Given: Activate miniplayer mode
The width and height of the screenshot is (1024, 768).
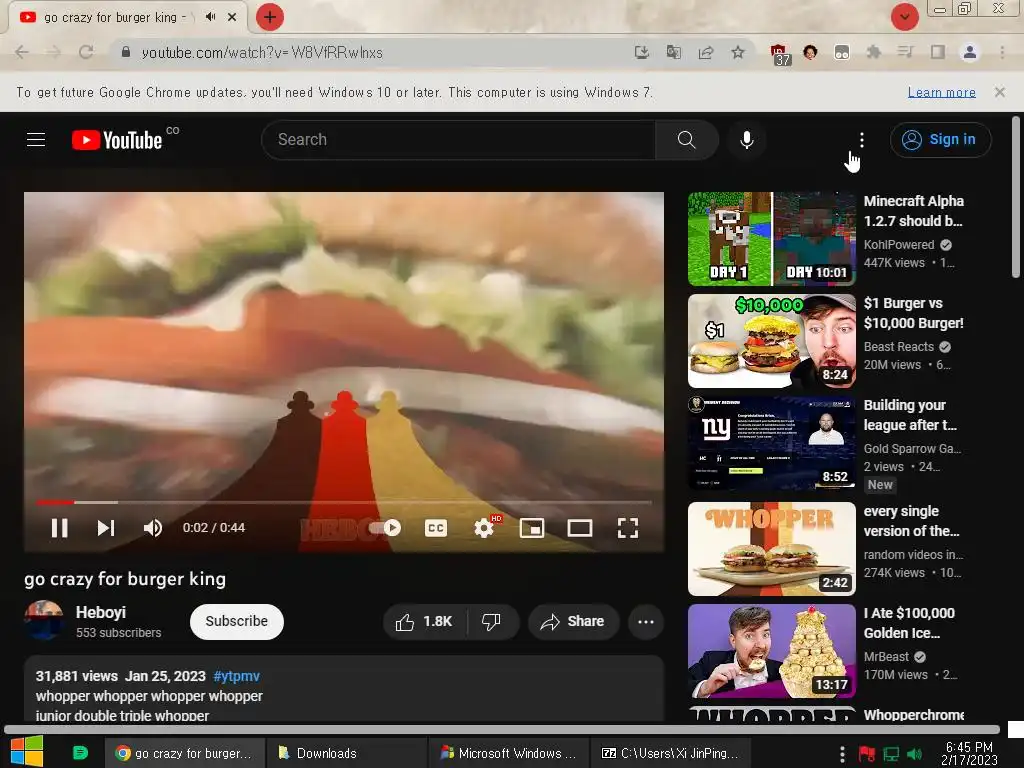Looking at the screenshot, I should [x=532, y=528].
